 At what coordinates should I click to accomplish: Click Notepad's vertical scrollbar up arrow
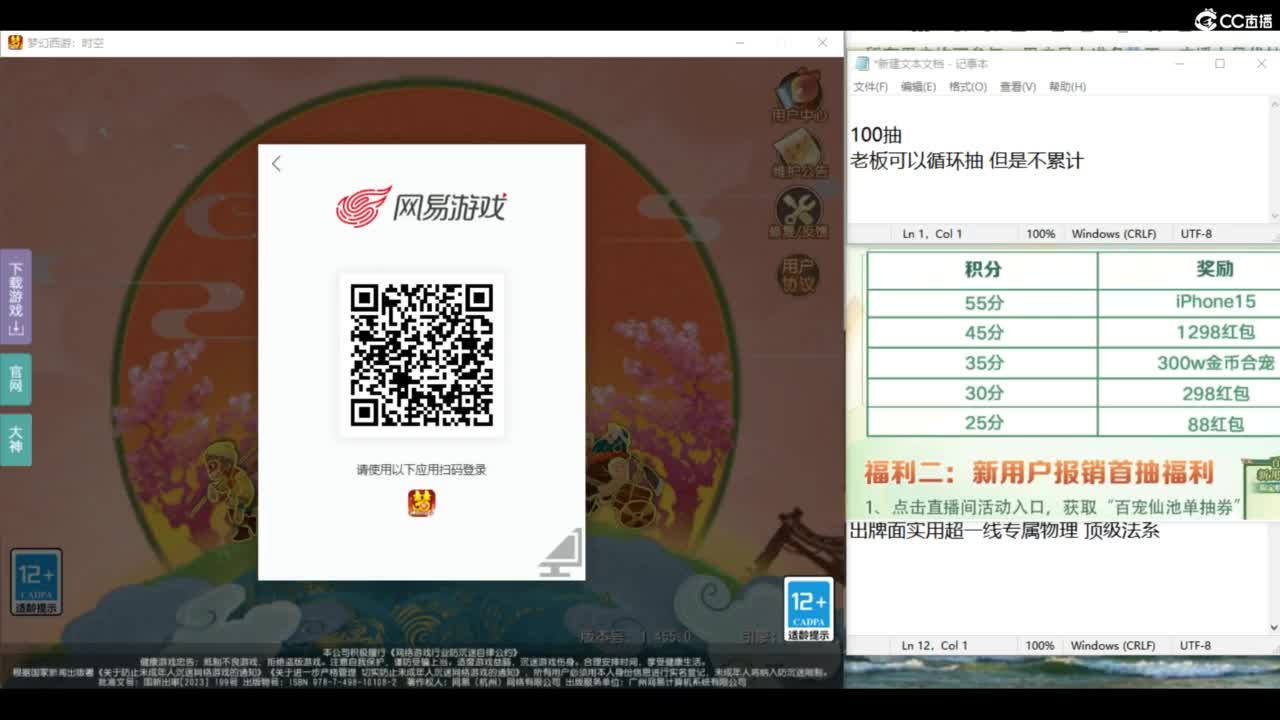click(x=1273, y=104)
